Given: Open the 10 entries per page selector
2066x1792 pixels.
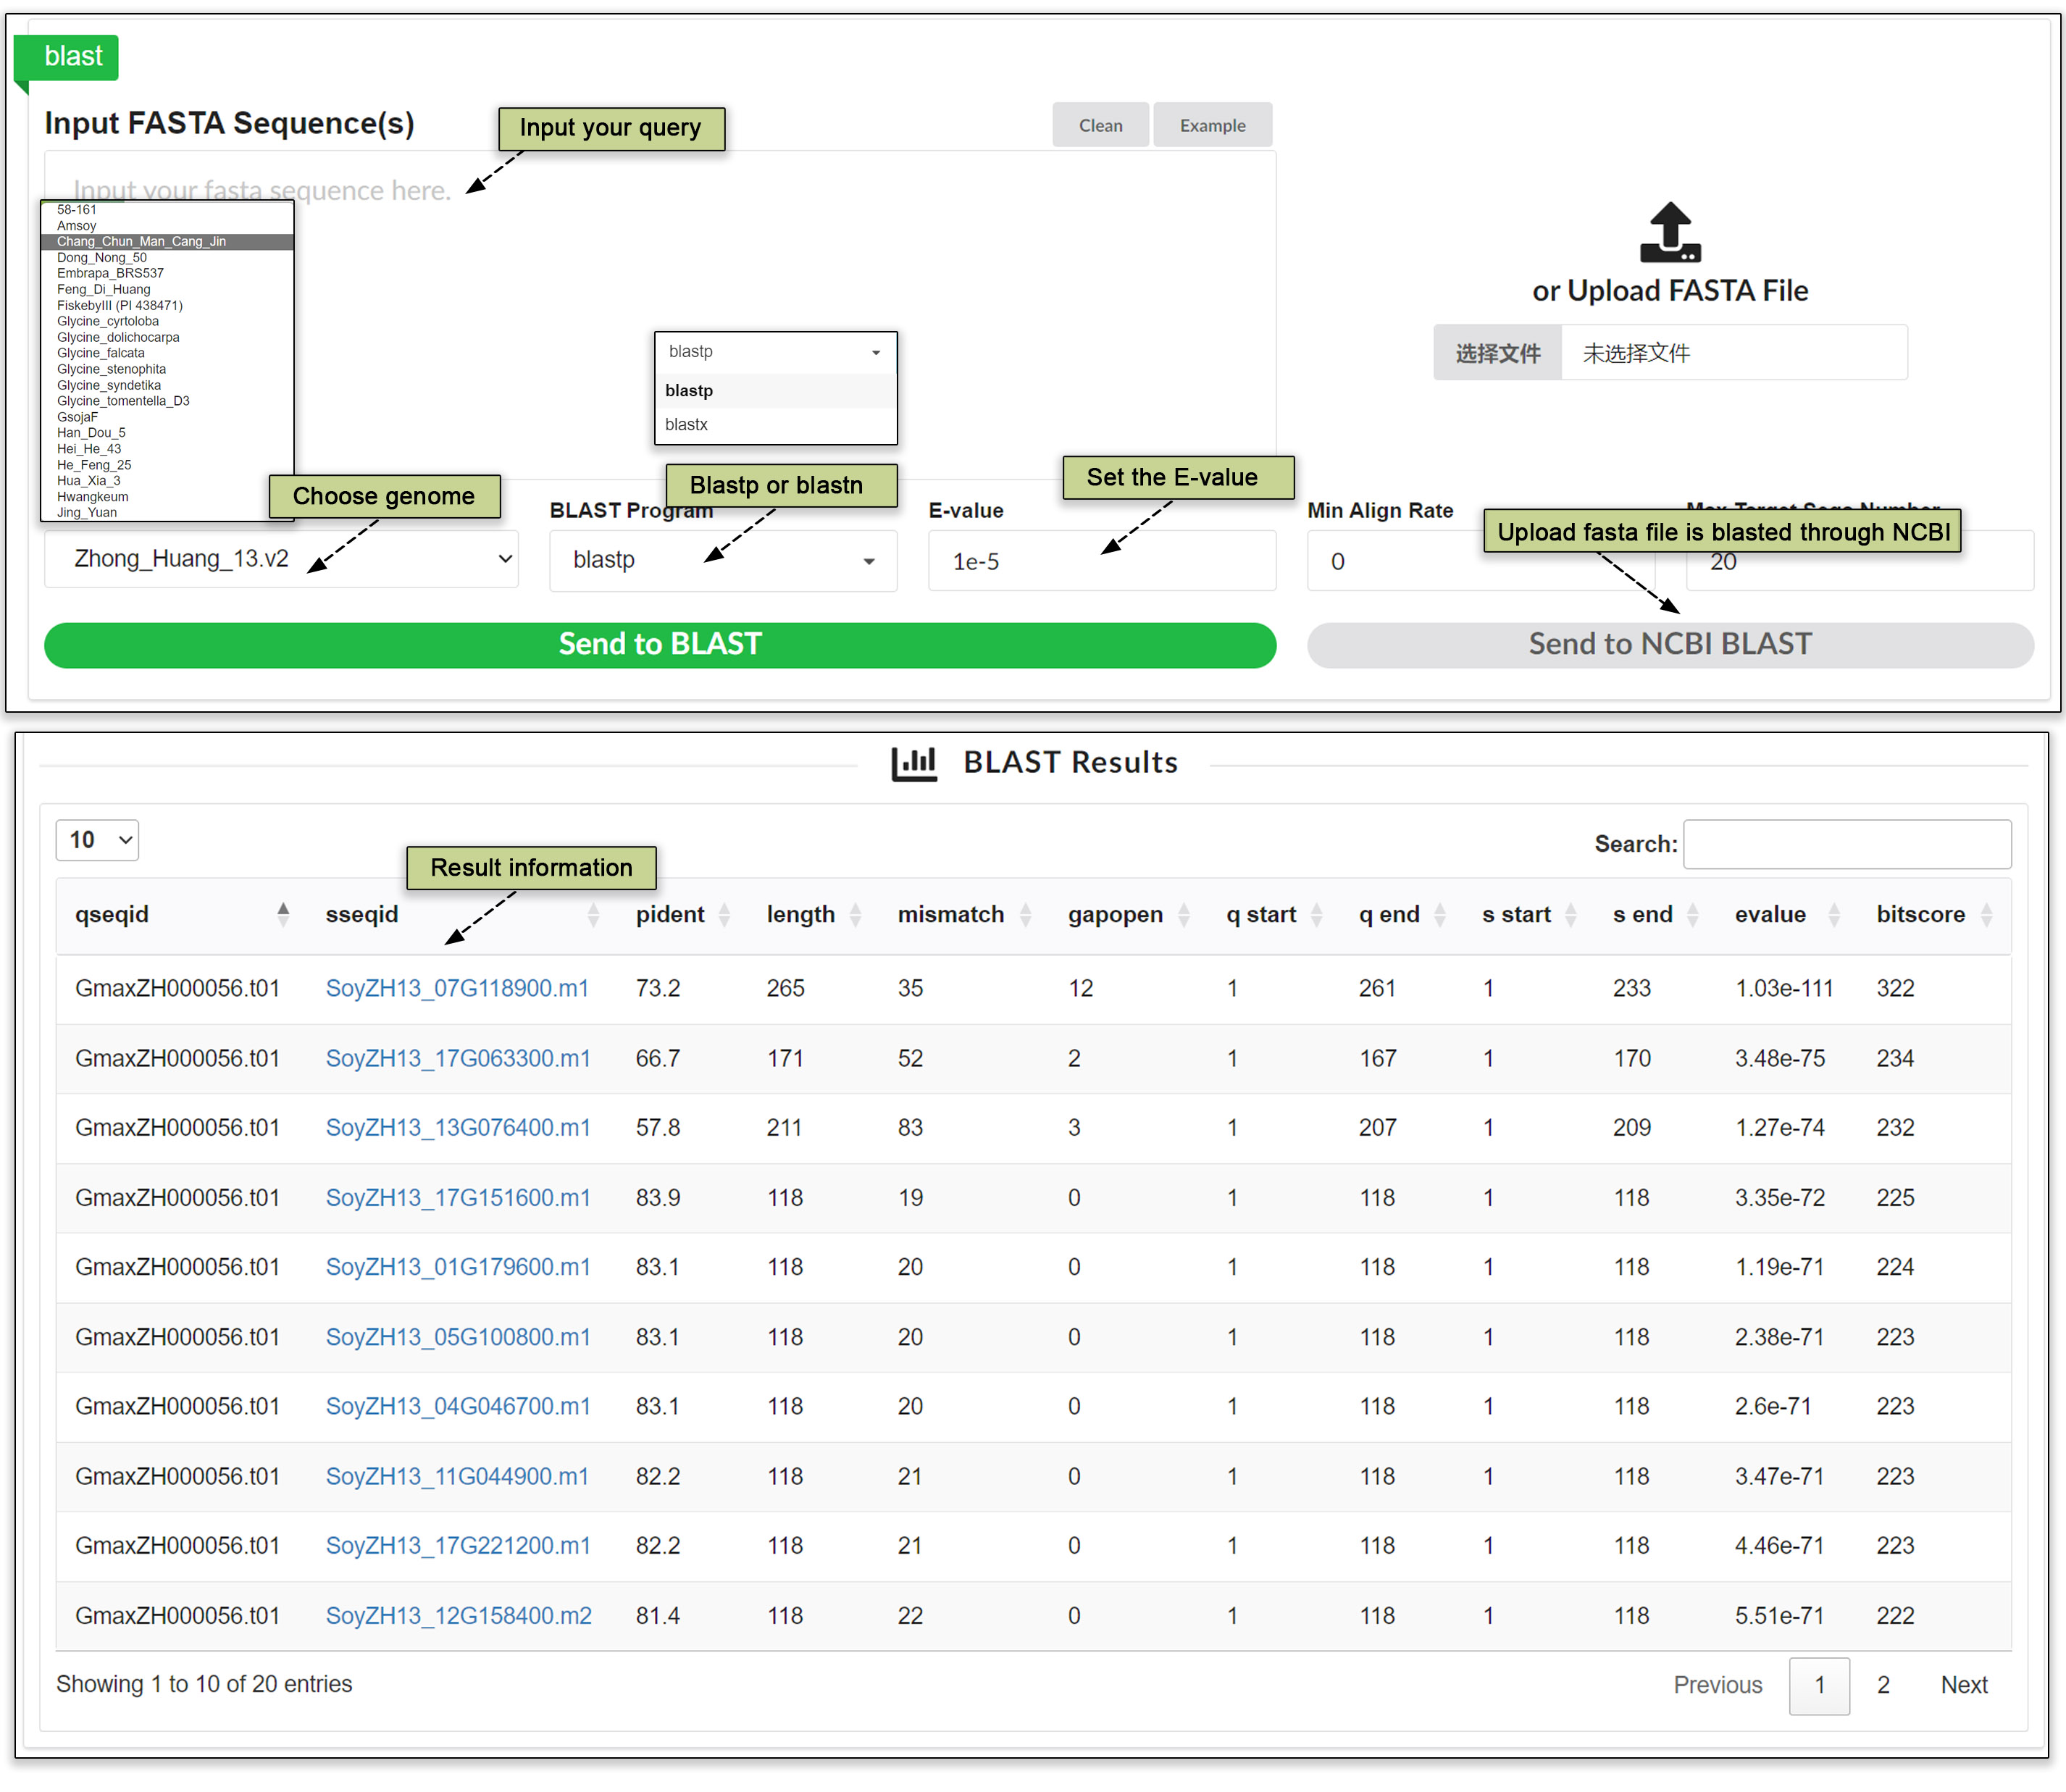Looking at the screenshot, I should coord(97,840).
